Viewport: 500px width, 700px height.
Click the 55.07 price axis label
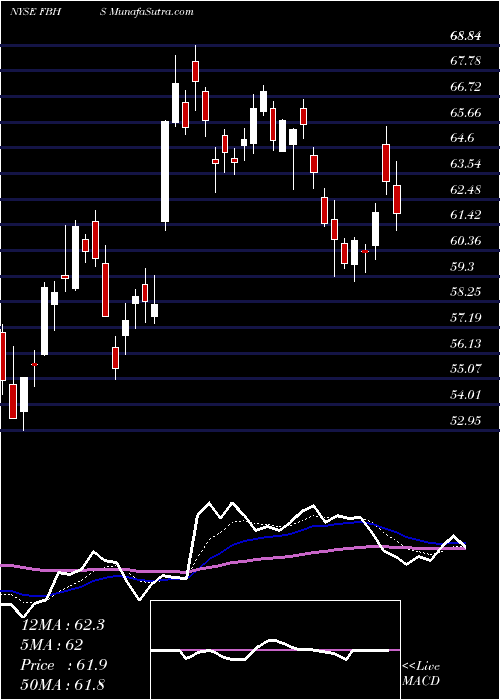pos(466,369)
